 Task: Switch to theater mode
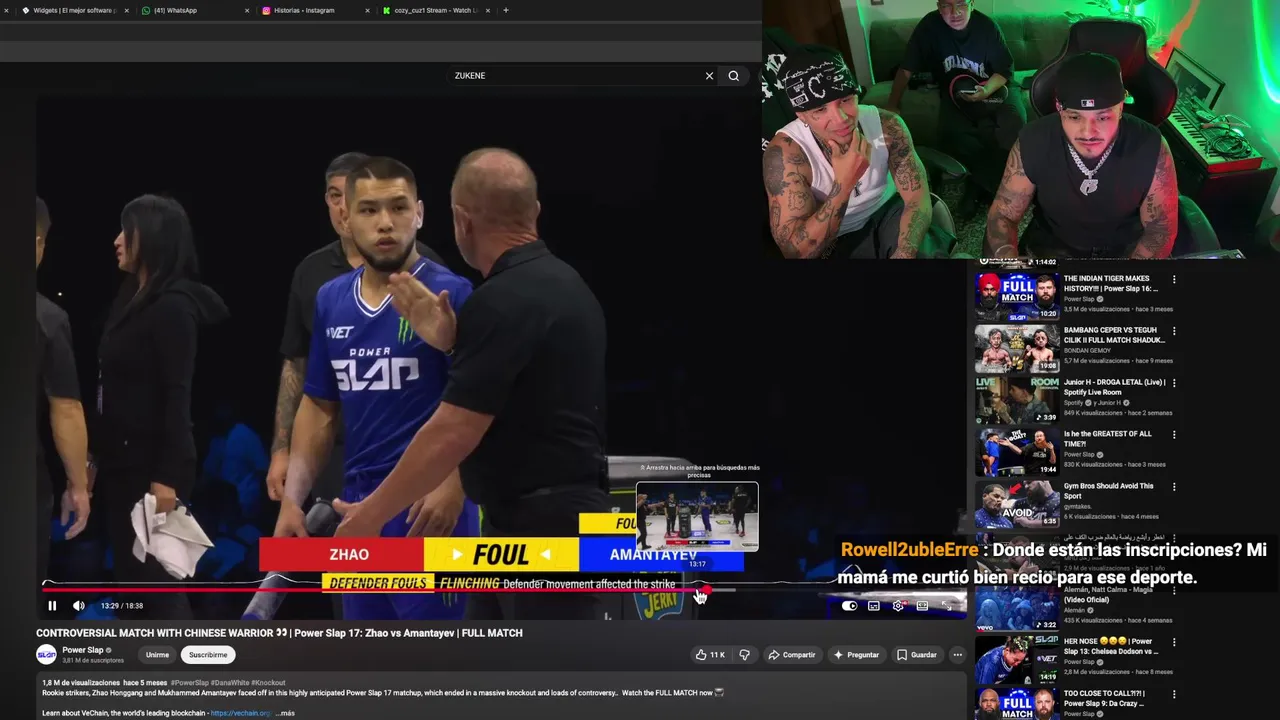[x=922, y=606]
